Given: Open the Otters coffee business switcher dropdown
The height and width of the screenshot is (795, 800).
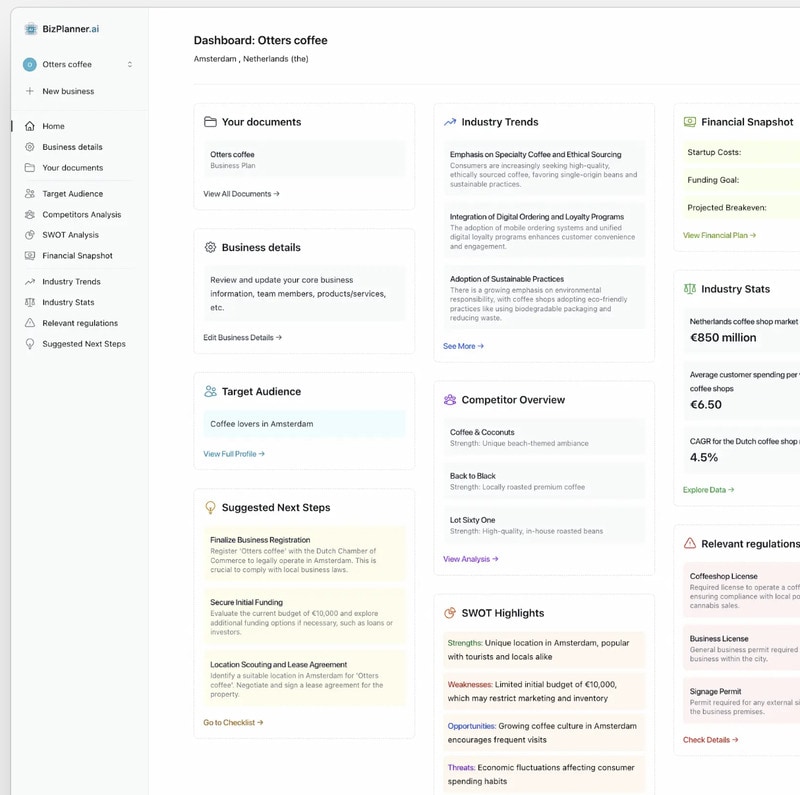Looking at the screenshot, I should (x=79, y=64).
